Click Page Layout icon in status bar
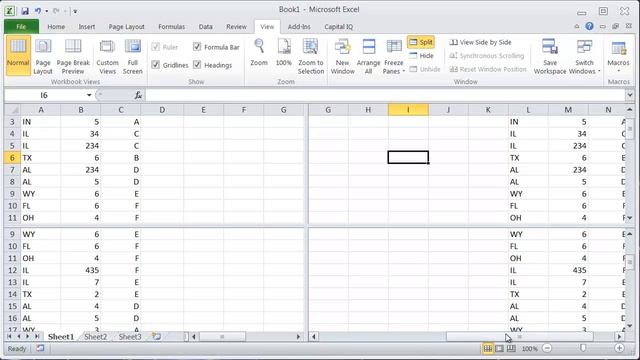The width and height of the screenshot is (640, 360). pyautogui.click(x=499, y=349)
